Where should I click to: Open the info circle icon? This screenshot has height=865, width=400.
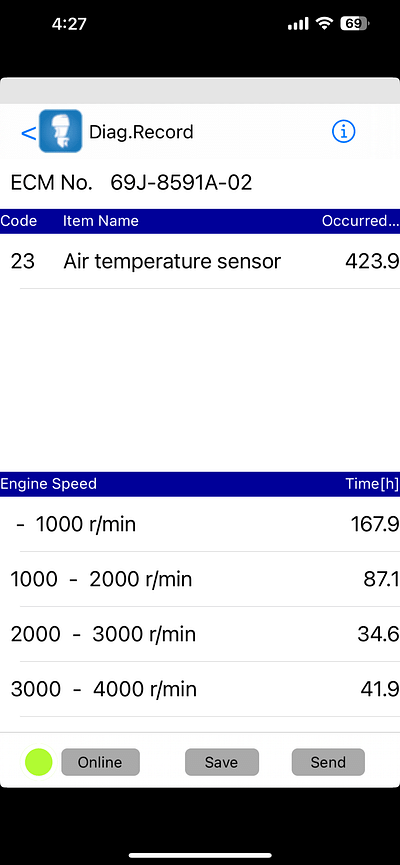tap(343, 131)
